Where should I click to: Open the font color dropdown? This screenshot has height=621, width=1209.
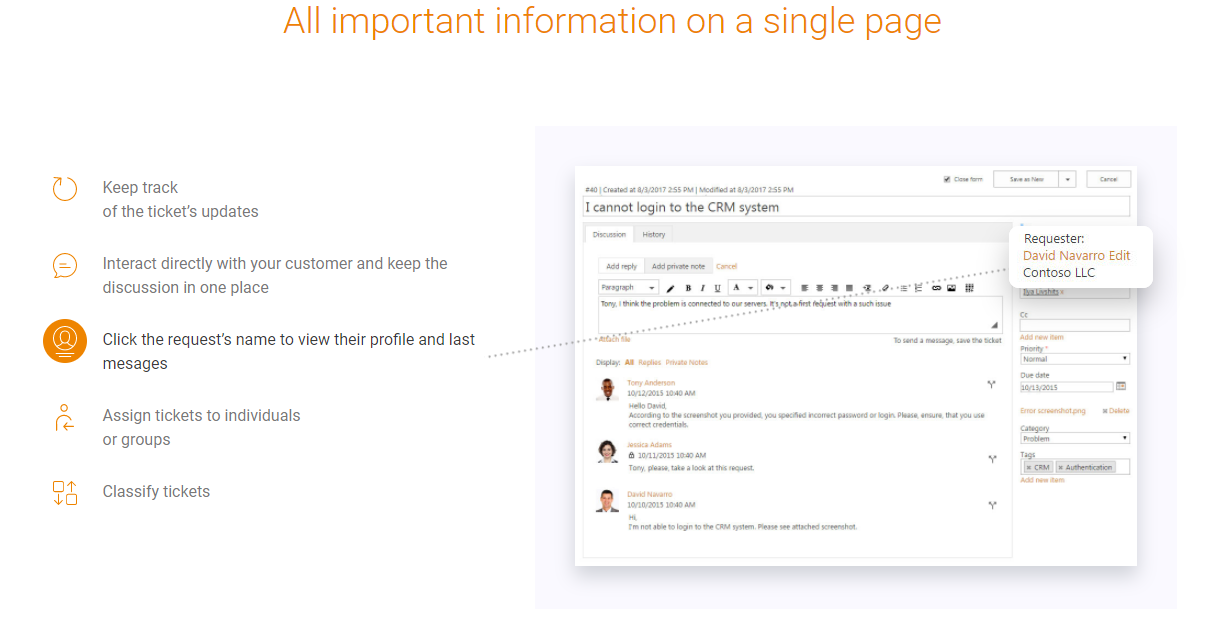(741, 288)
